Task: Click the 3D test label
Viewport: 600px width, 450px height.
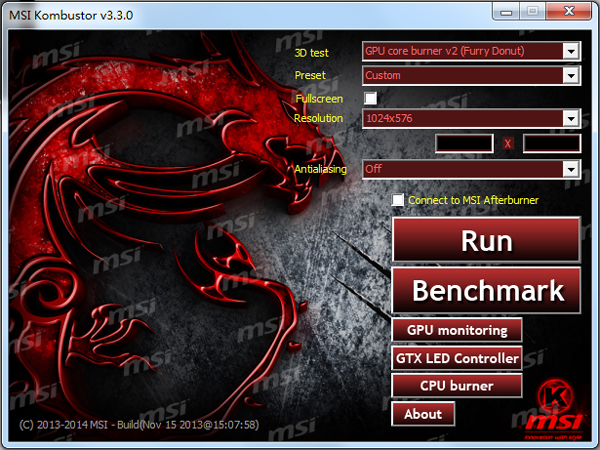Action: (311, 53)
